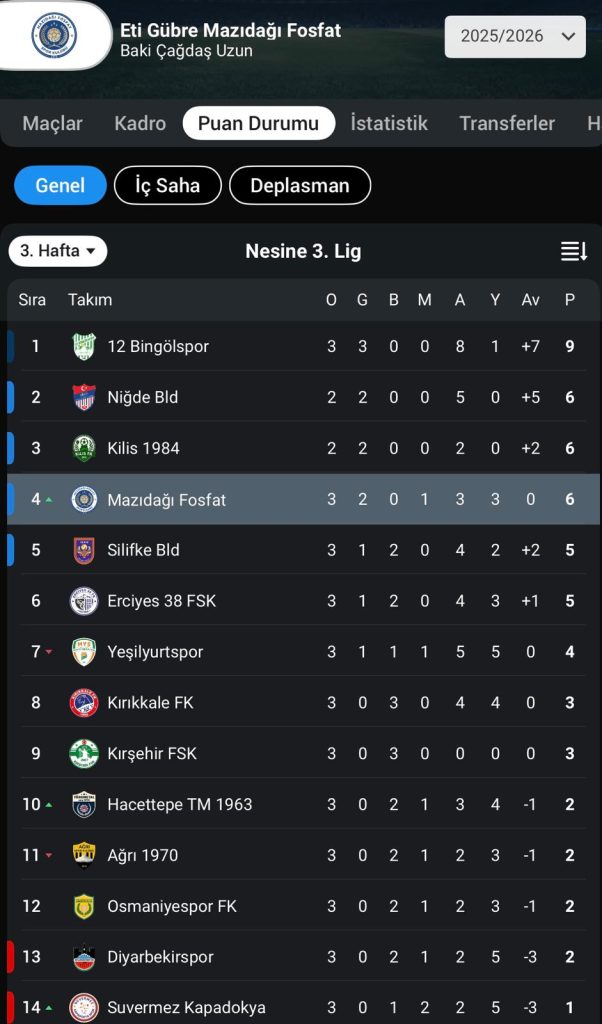Click the Niğde Bld club badge
602x1024 pixels.
coord(85,397)
